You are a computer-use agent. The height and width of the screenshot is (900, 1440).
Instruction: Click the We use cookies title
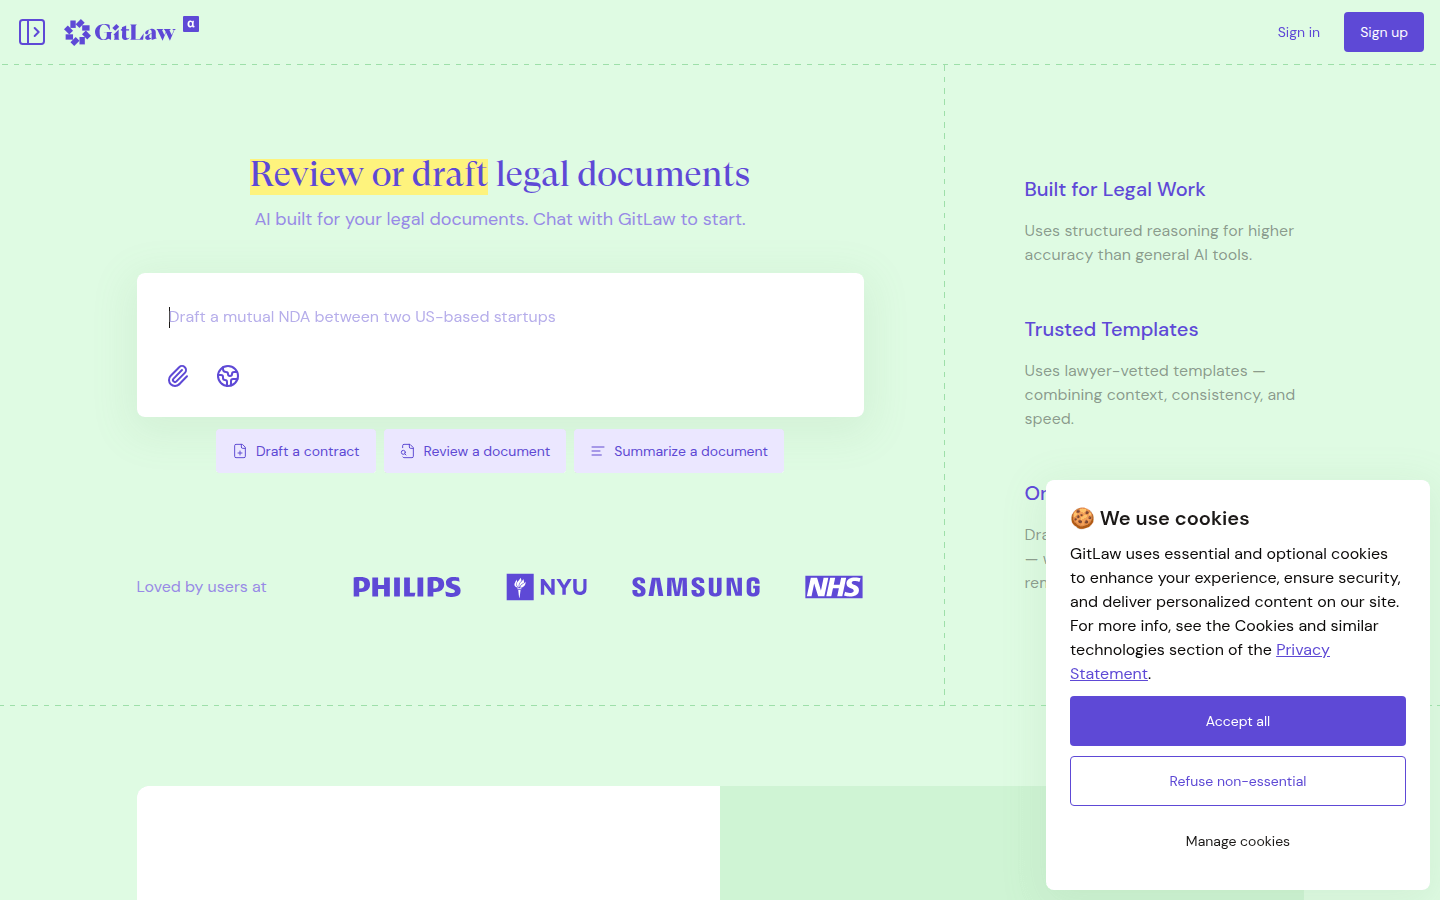pos(1174,518)
